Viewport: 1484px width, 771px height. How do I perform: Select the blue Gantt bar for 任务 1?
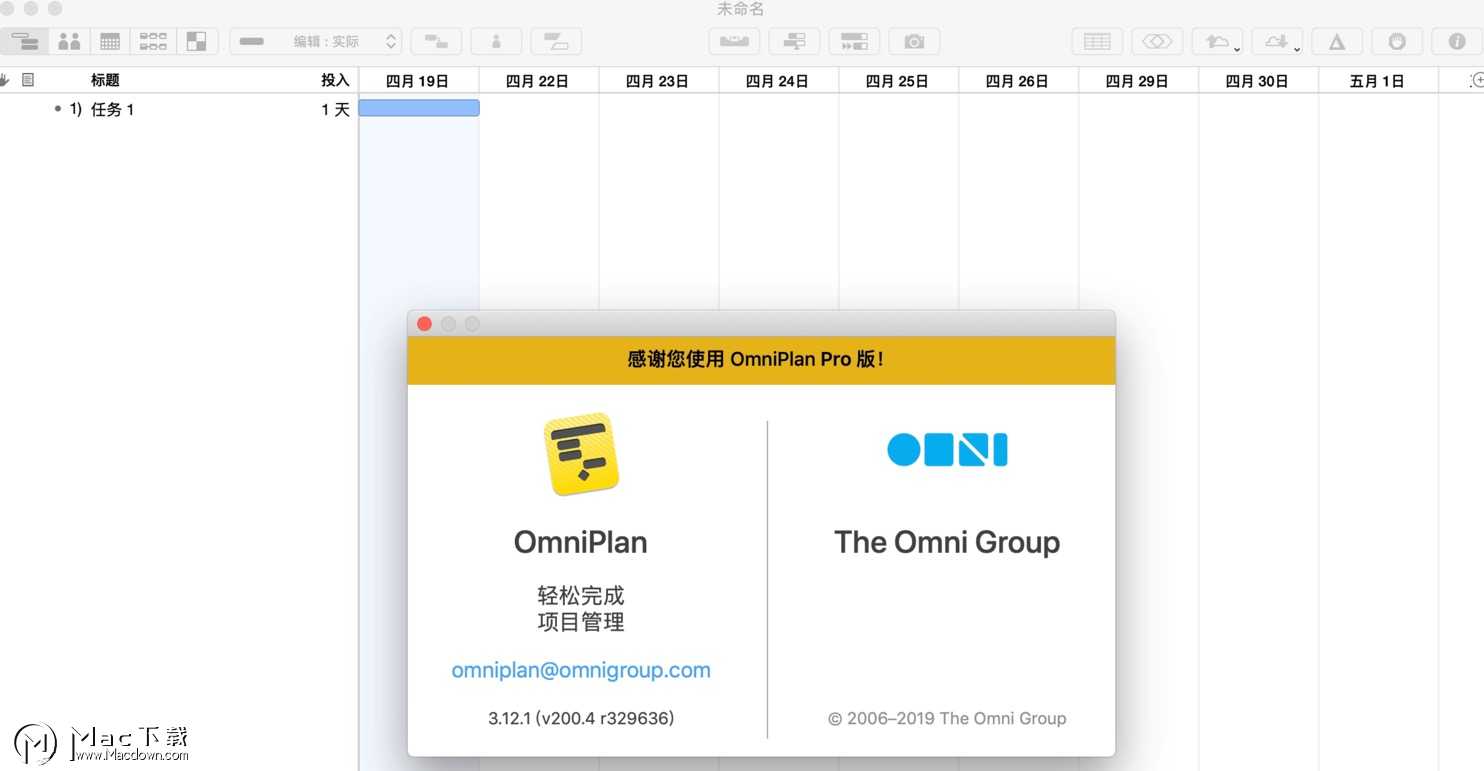coord(419,108)
